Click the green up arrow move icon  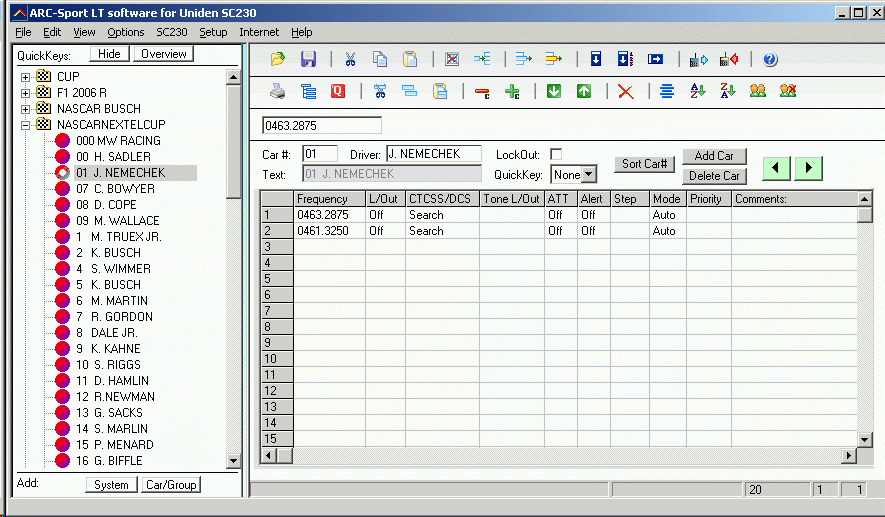pos(584,90)
